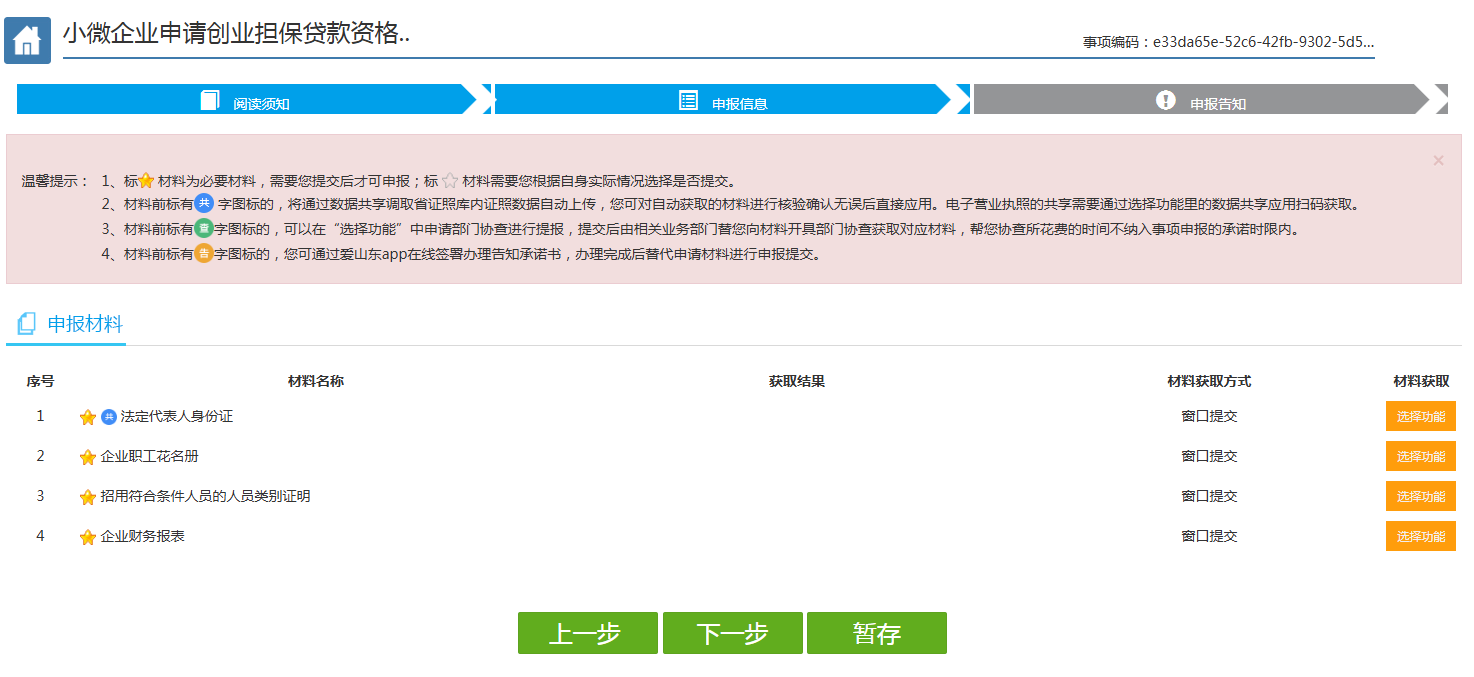Viewport: 1474px width, 677px height.
Task: Click the star beside 企业财务报表
Action: [87, 536]
